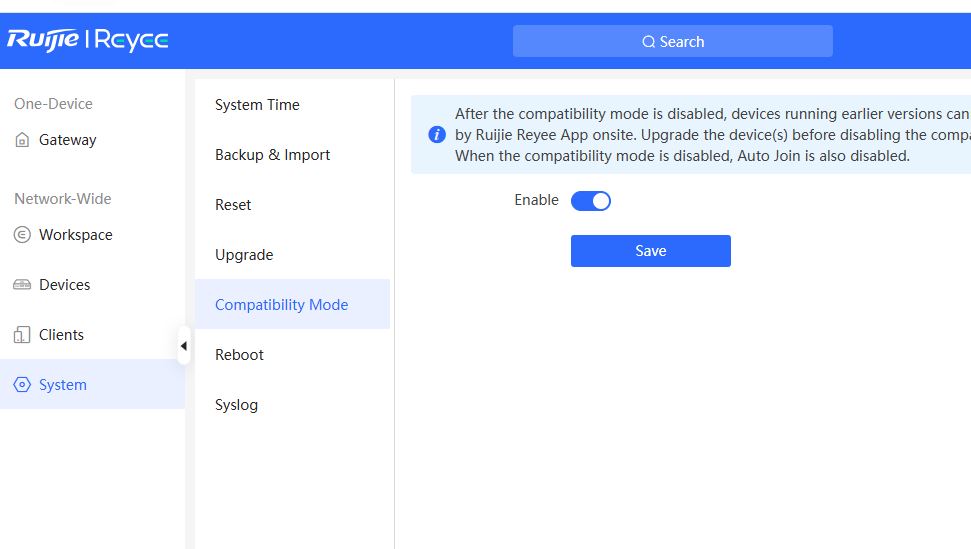Select the Reset menu item

point(233,205)
